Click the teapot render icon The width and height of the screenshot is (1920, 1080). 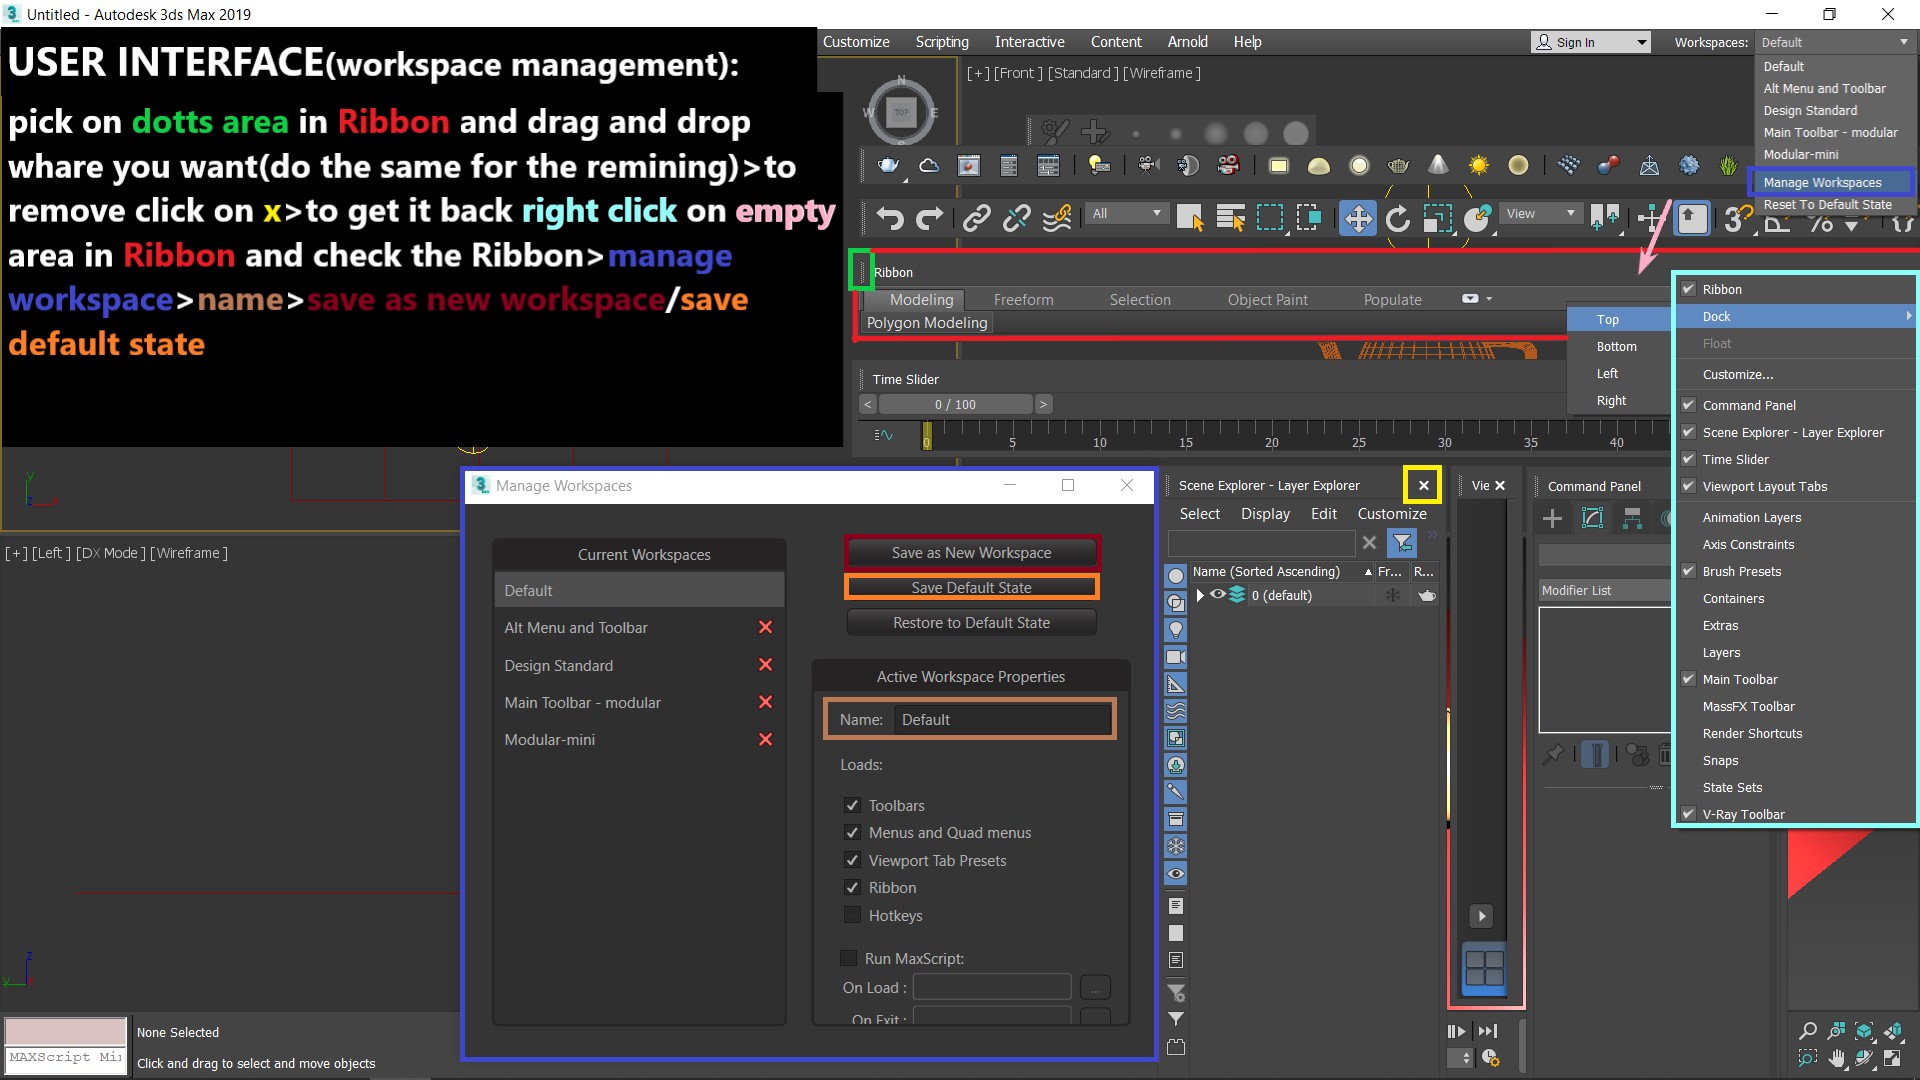(x=887, y=166)
